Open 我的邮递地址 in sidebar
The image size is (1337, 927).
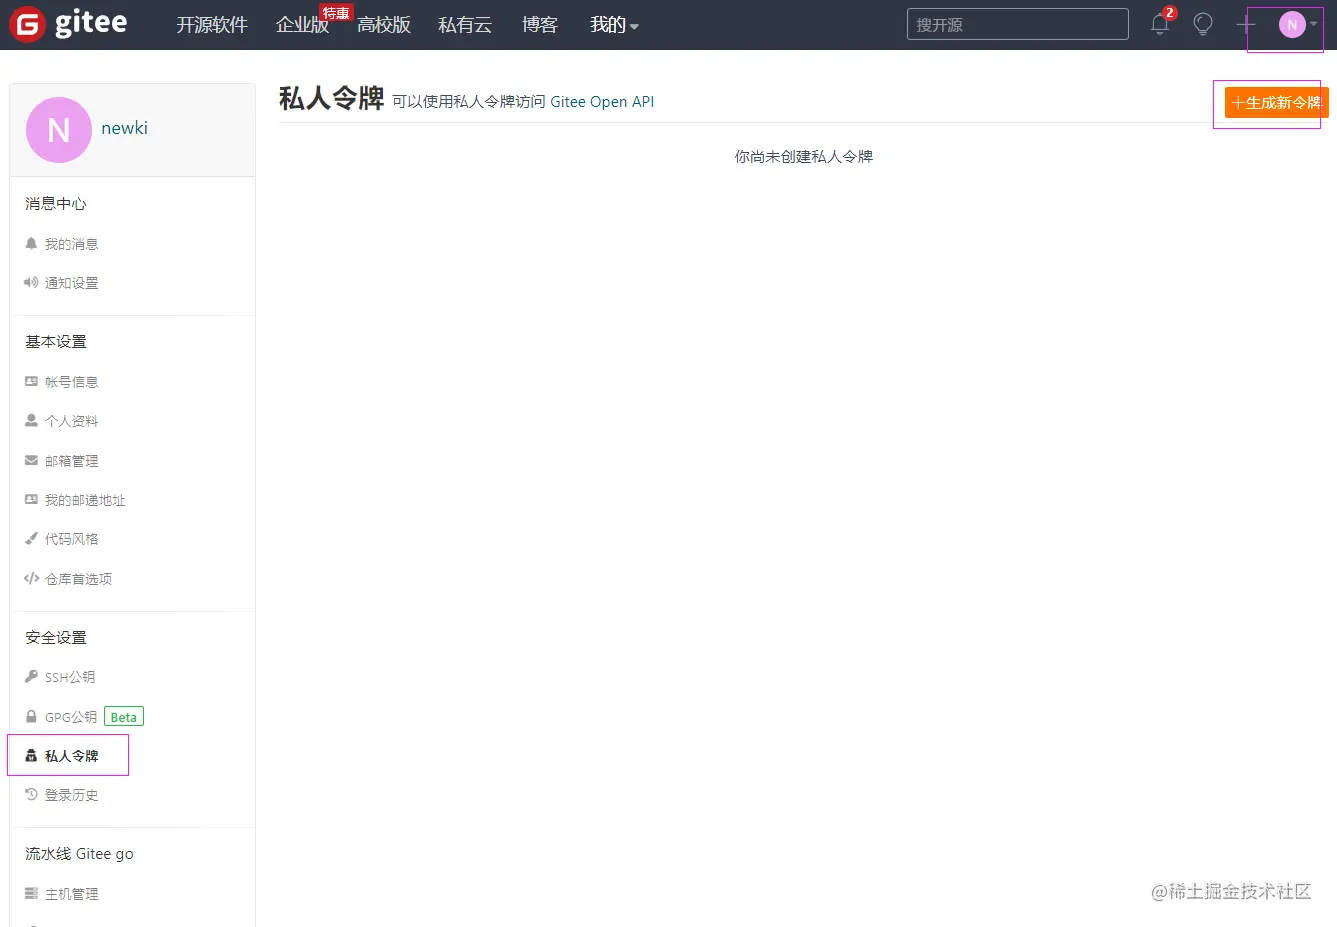85,500
